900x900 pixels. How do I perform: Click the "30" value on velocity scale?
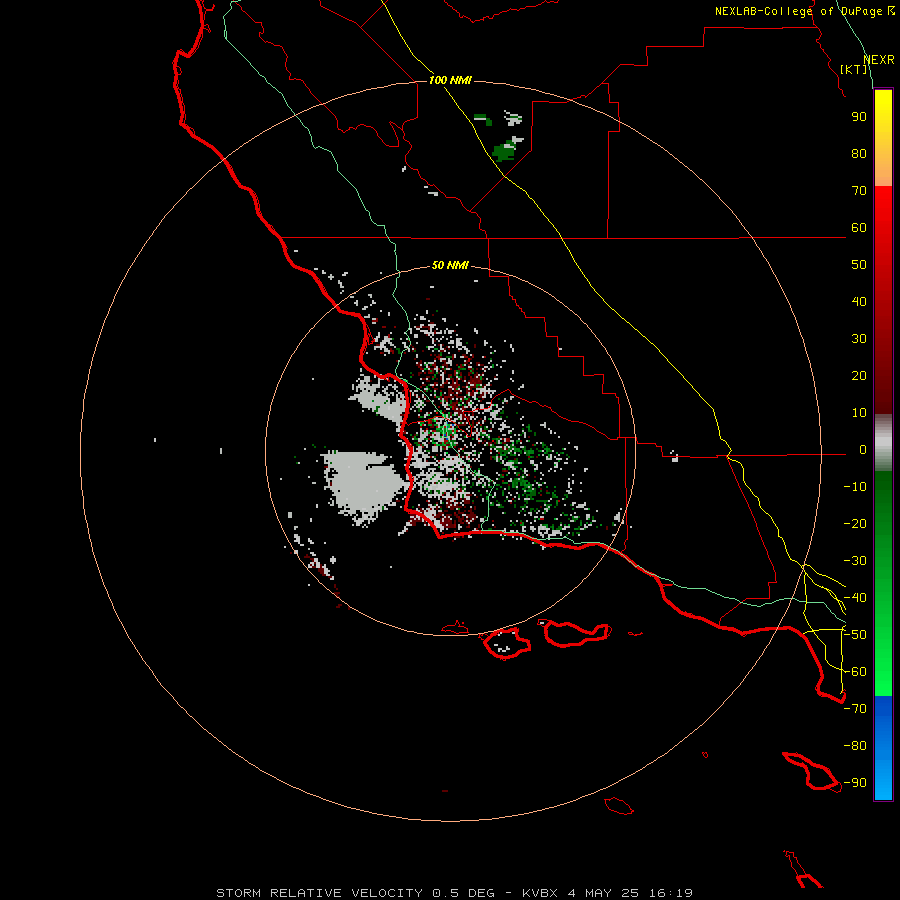click(859, 339)
